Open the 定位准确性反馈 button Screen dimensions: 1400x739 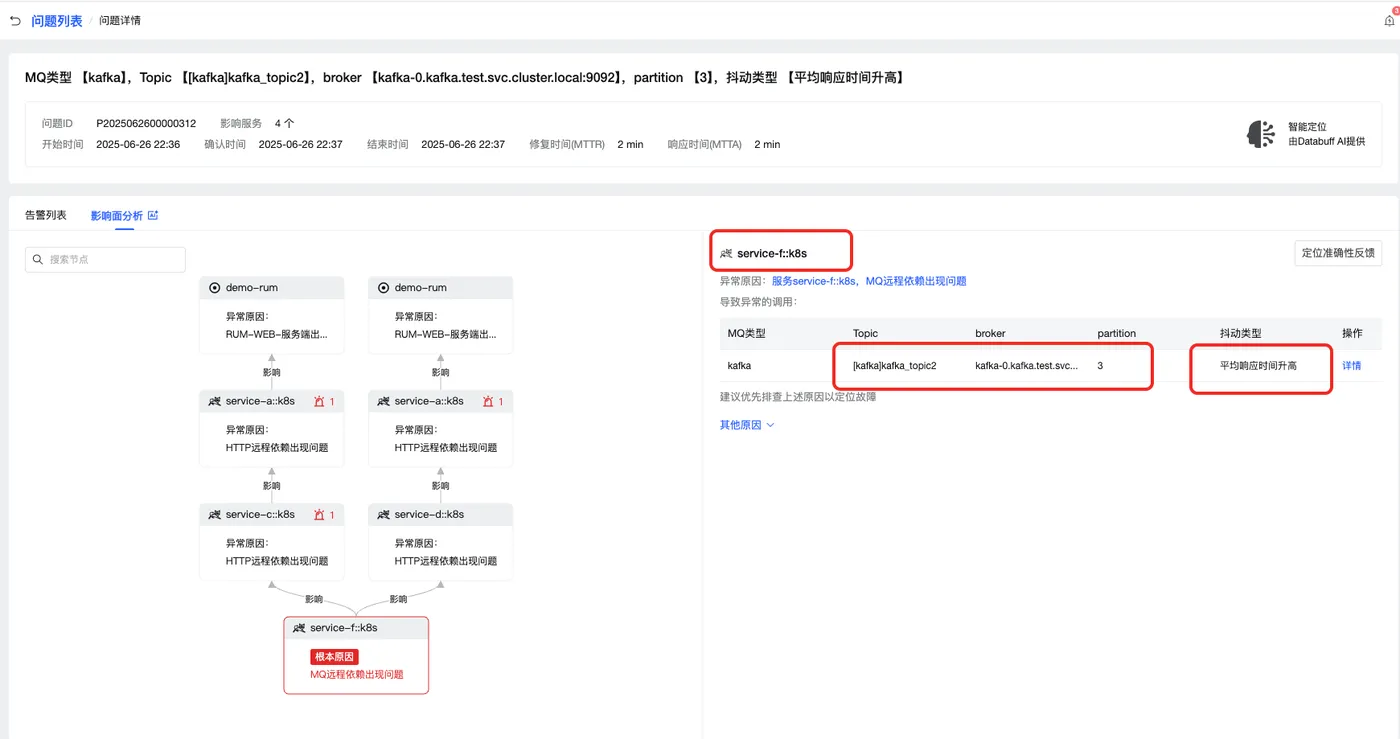(x=1338, y=253)
